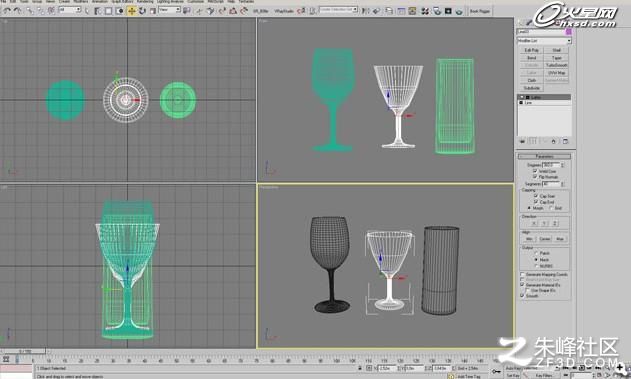
Task: Select the Select and Link tool
Action: coord(30,11)
